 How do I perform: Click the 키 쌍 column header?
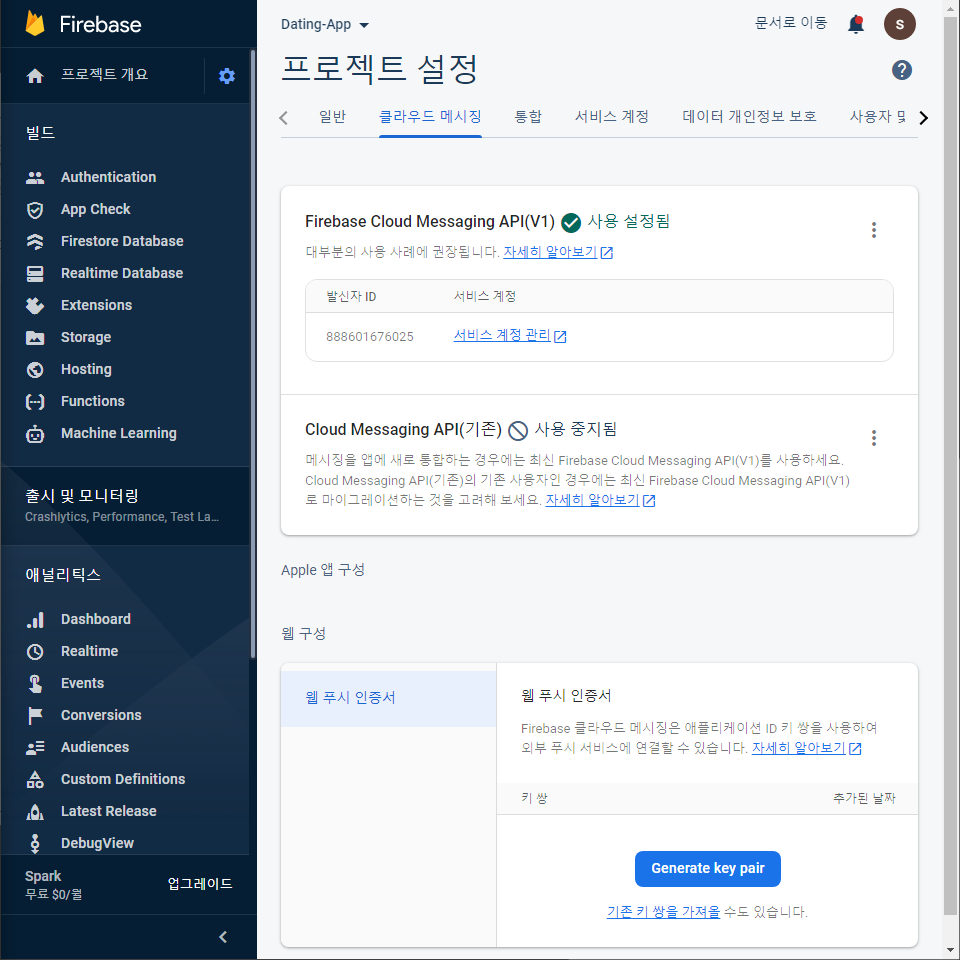(x=534, y=798)
